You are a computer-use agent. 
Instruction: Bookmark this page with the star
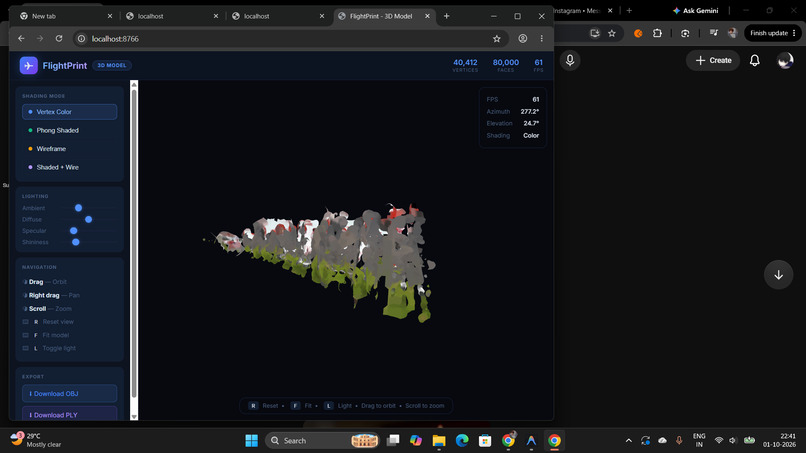click(x=497, y=39)
